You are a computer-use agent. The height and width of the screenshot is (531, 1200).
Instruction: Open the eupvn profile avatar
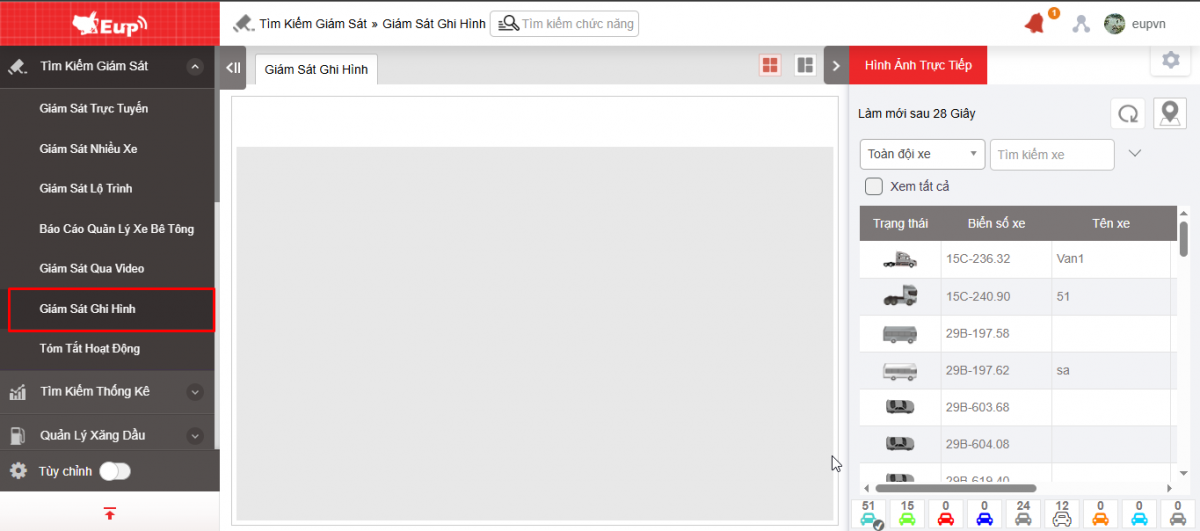(1114, 24)
